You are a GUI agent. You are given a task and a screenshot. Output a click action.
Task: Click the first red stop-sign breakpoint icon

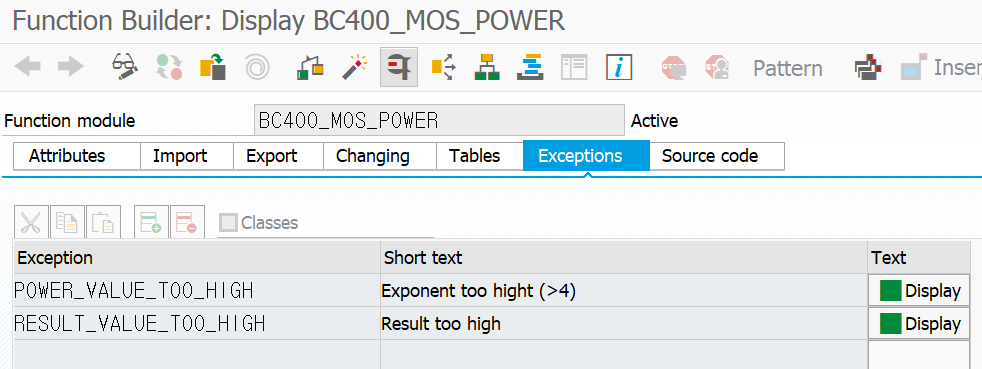[x=673, y=67]
